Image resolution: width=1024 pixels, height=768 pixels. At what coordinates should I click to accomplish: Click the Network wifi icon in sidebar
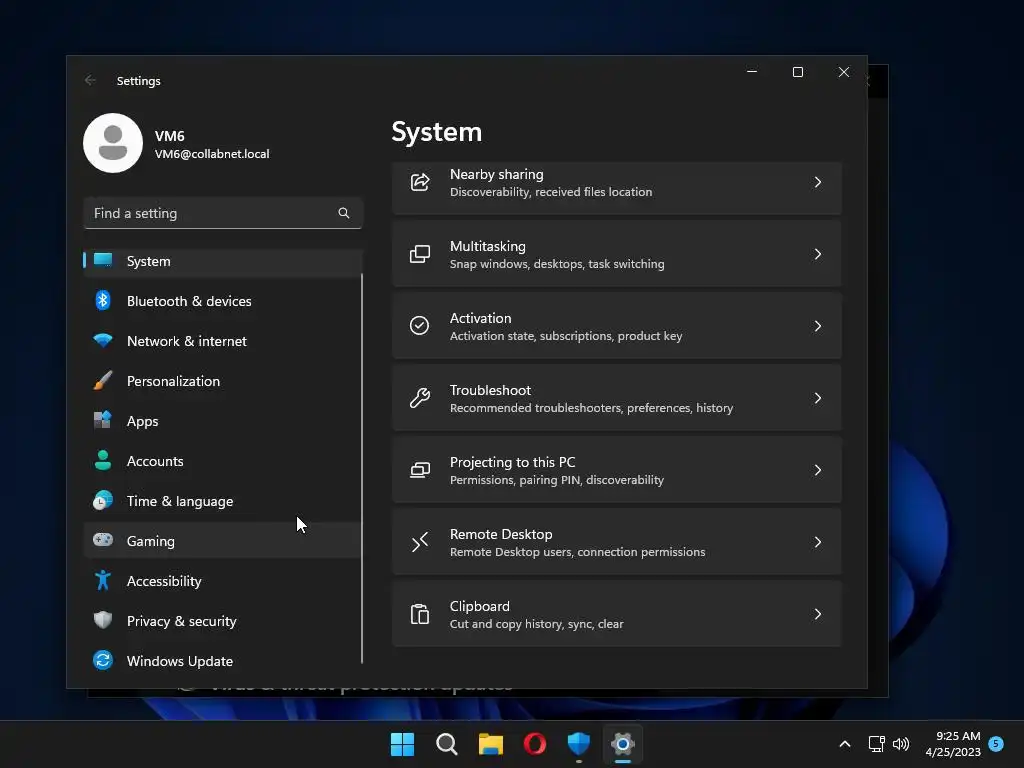coord(103,340)
